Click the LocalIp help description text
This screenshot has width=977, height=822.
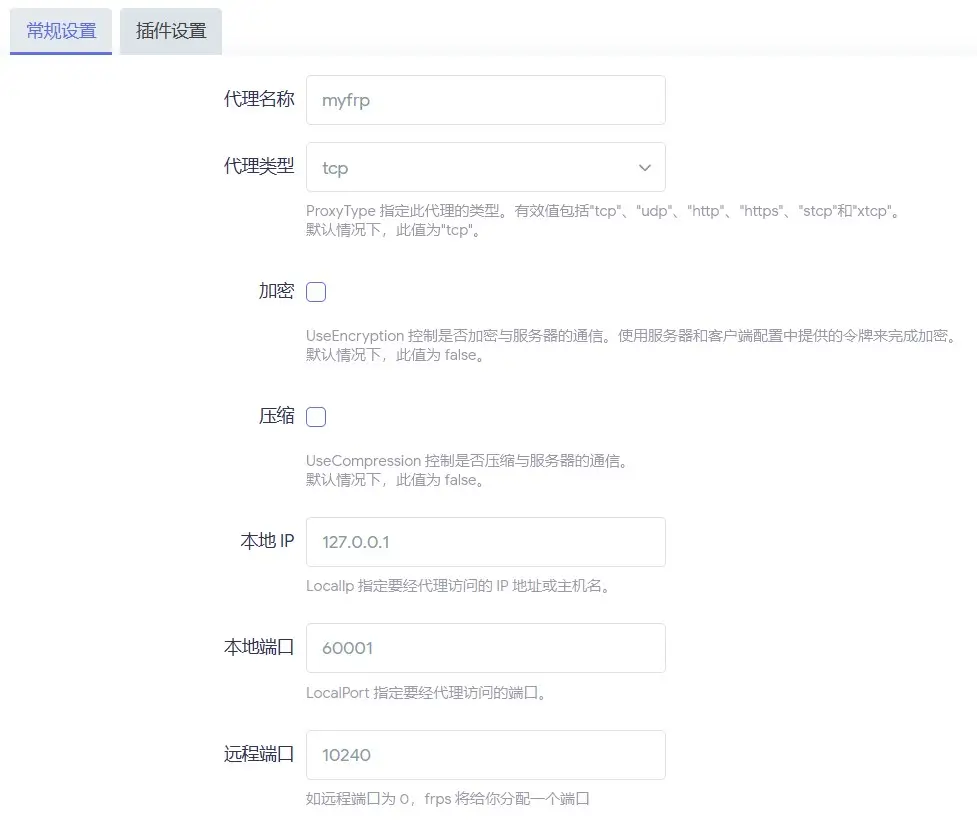(x=459, y=586)
